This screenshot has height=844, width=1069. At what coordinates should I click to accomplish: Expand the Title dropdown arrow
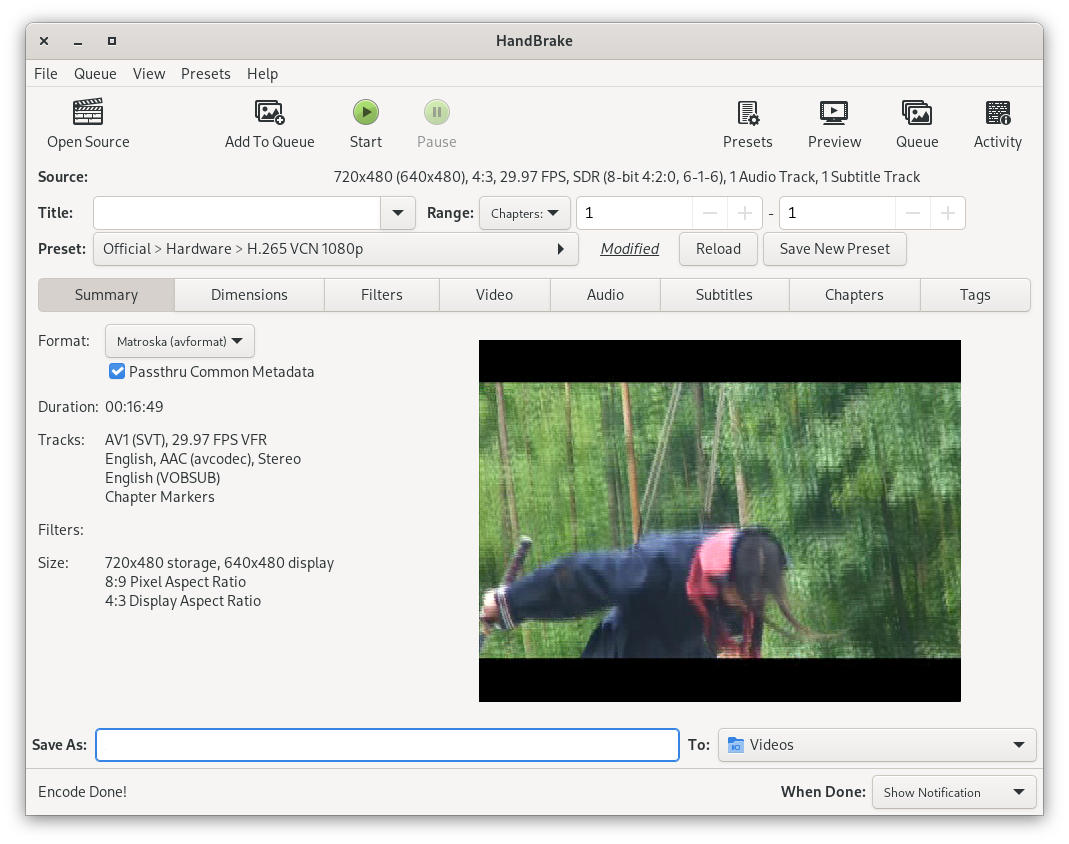(398, 213)
